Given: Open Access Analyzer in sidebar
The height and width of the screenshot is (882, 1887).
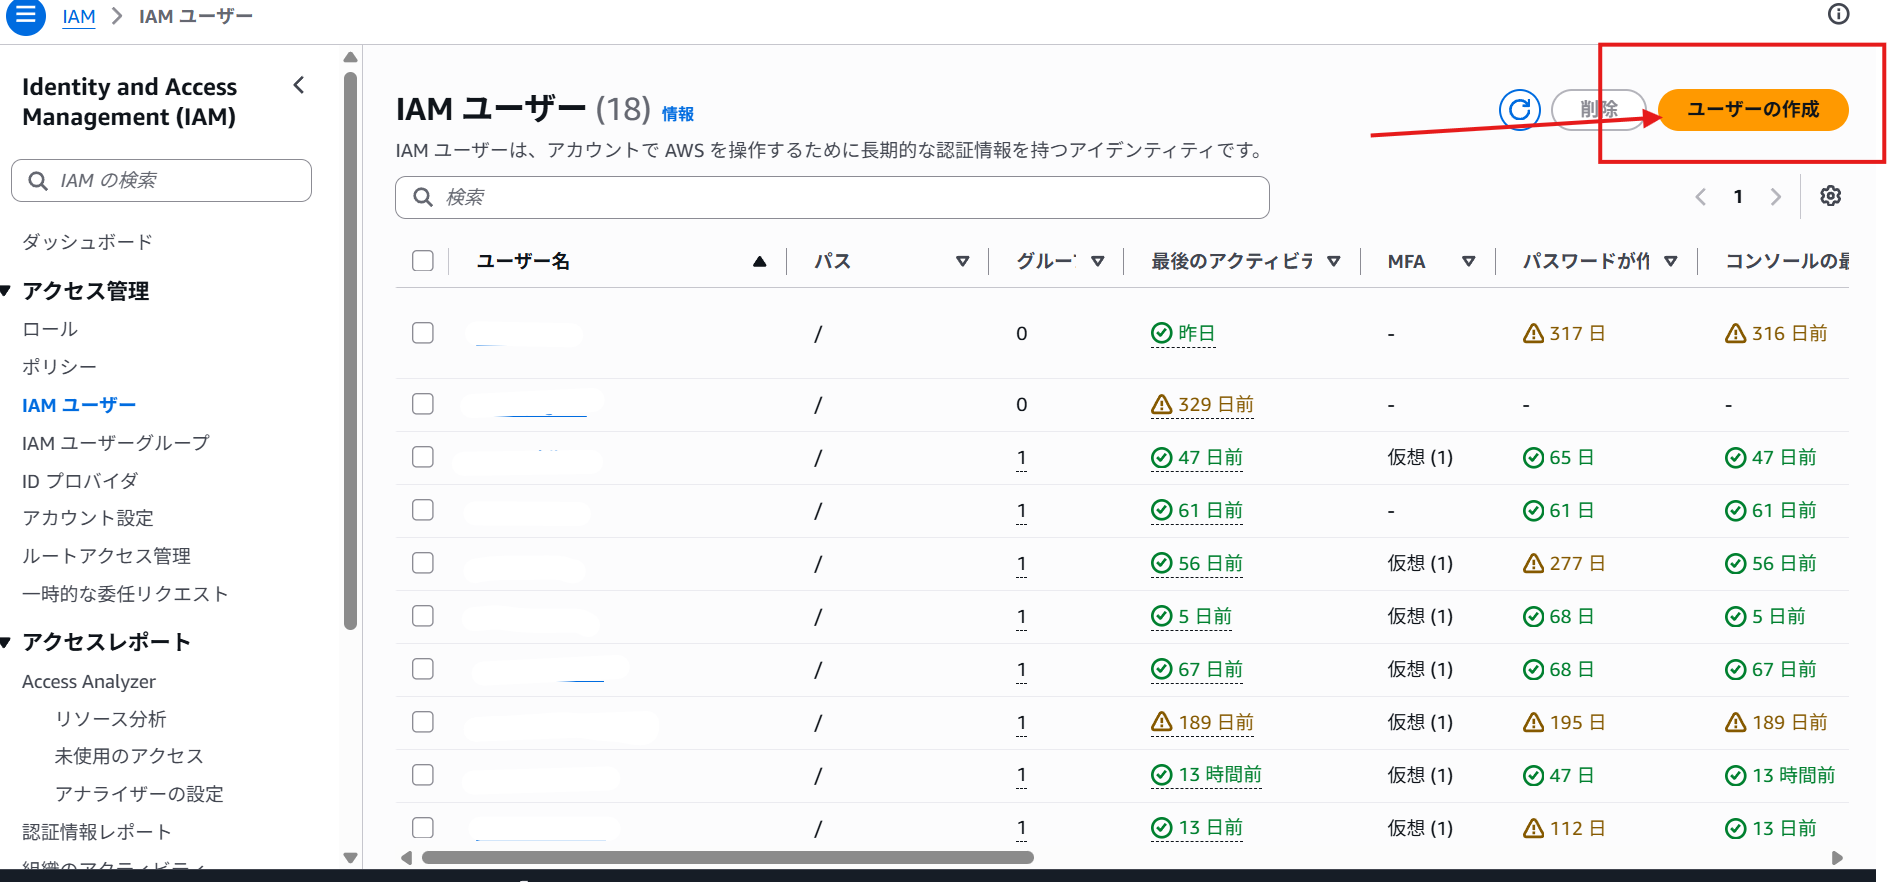Looking at the screenshot, I should point(89,682).
